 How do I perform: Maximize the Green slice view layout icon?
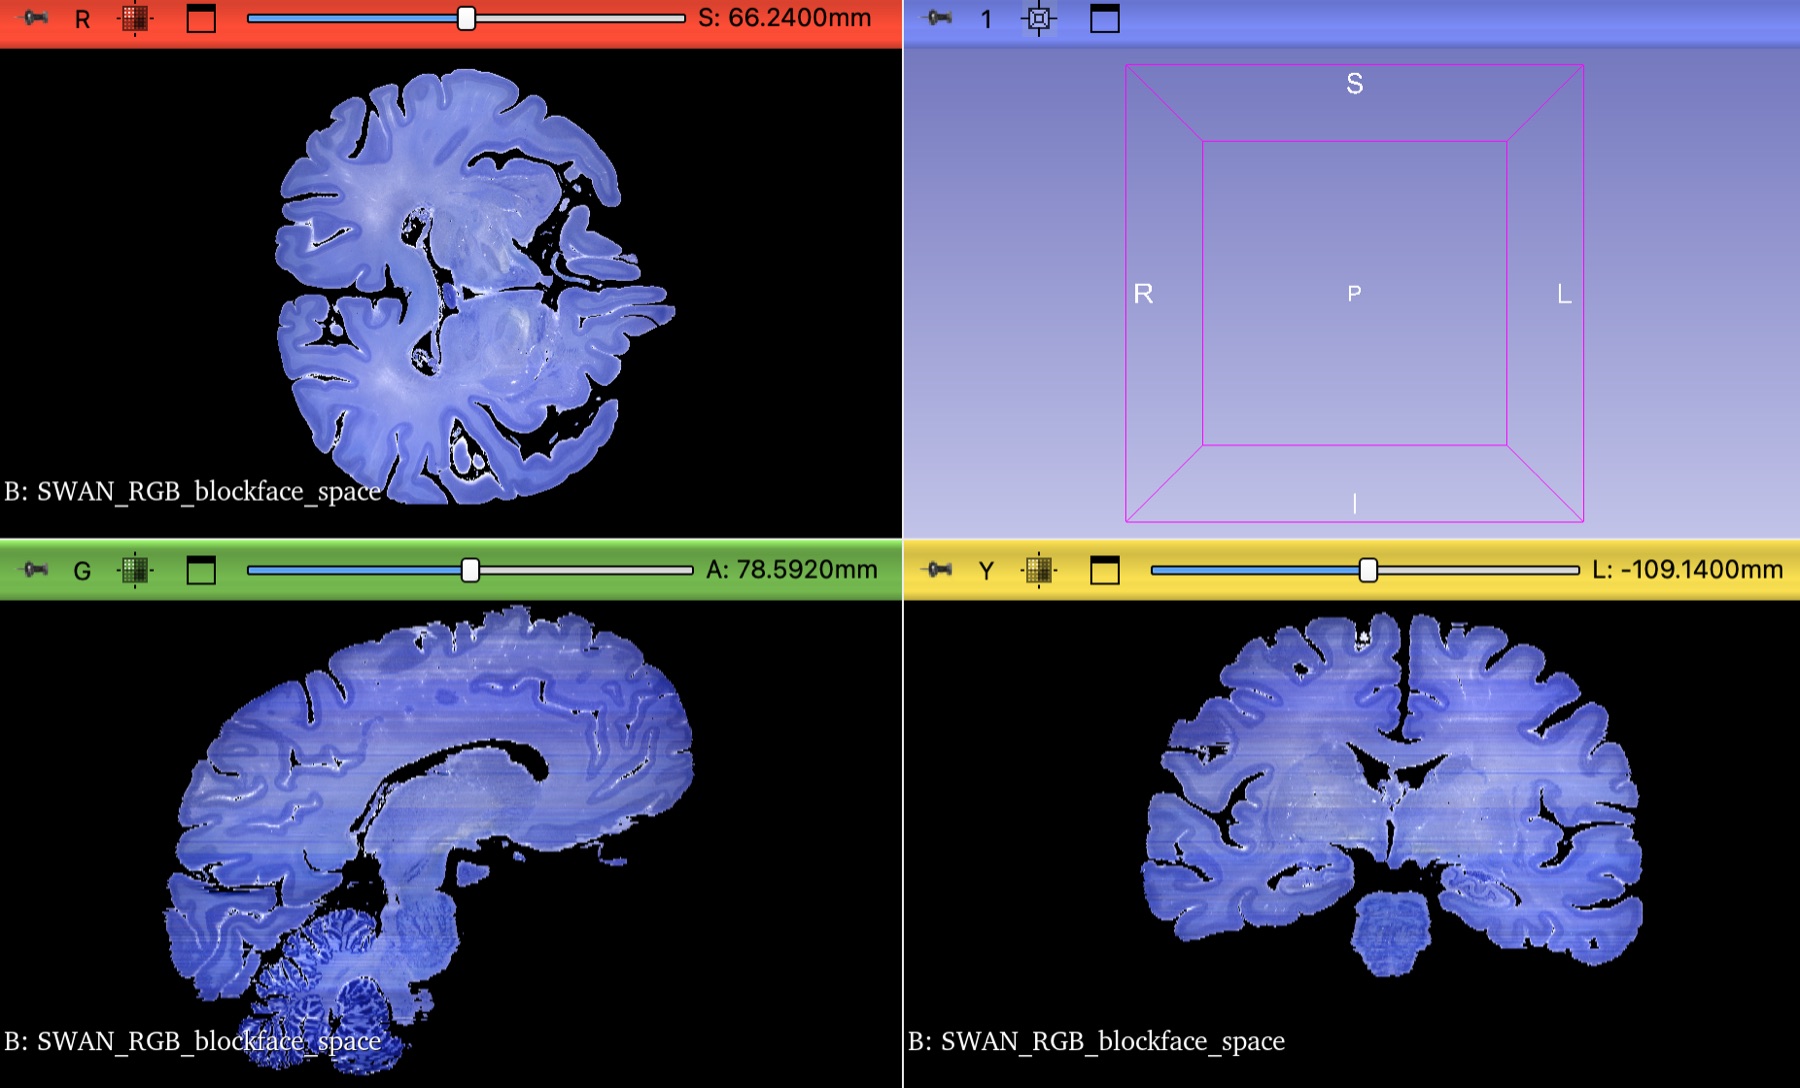pyautogui.click(x=201, y=570)
